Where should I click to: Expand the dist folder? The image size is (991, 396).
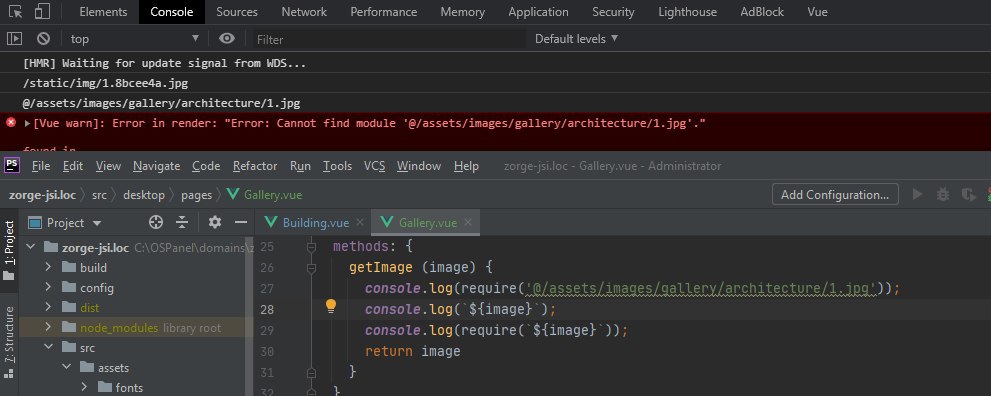coord(49,308)
